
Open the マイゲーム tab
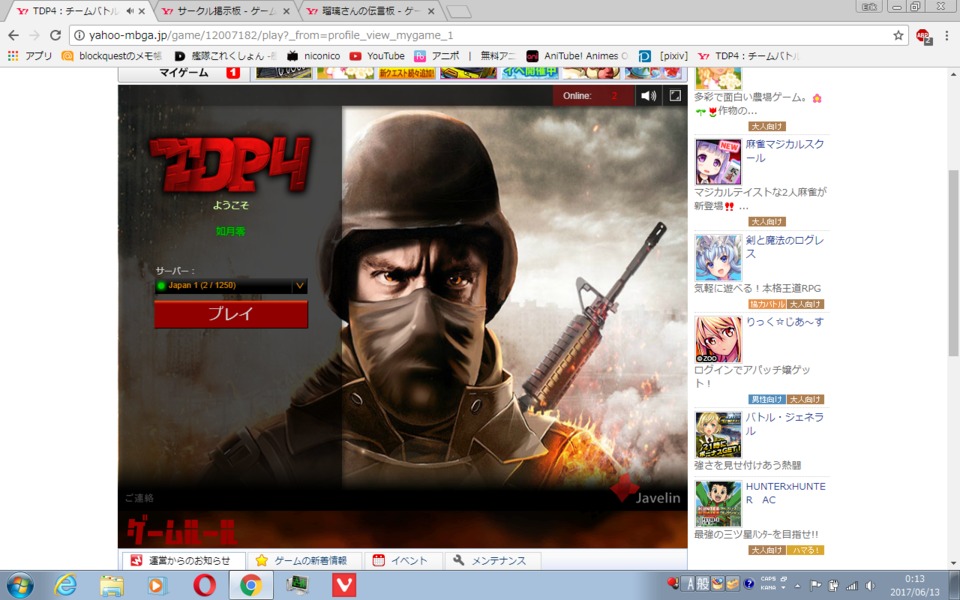pyautogui.click(x=184, y=73)
